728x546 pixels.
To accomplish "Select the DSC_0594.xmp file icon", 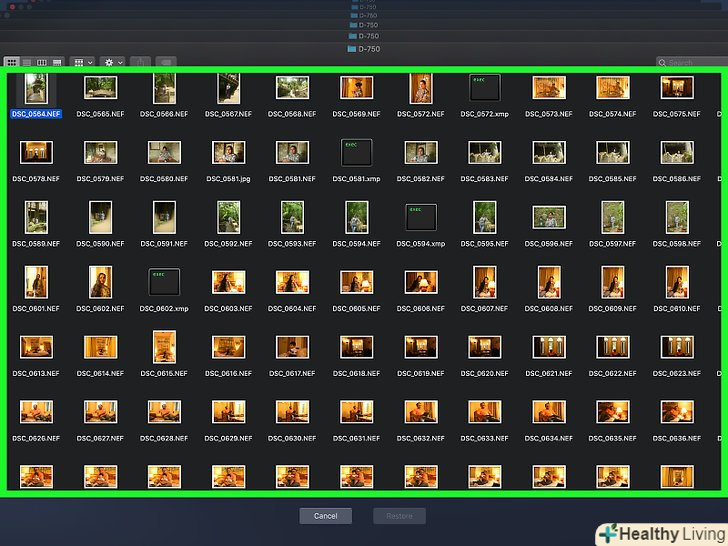I will point(420,217).
